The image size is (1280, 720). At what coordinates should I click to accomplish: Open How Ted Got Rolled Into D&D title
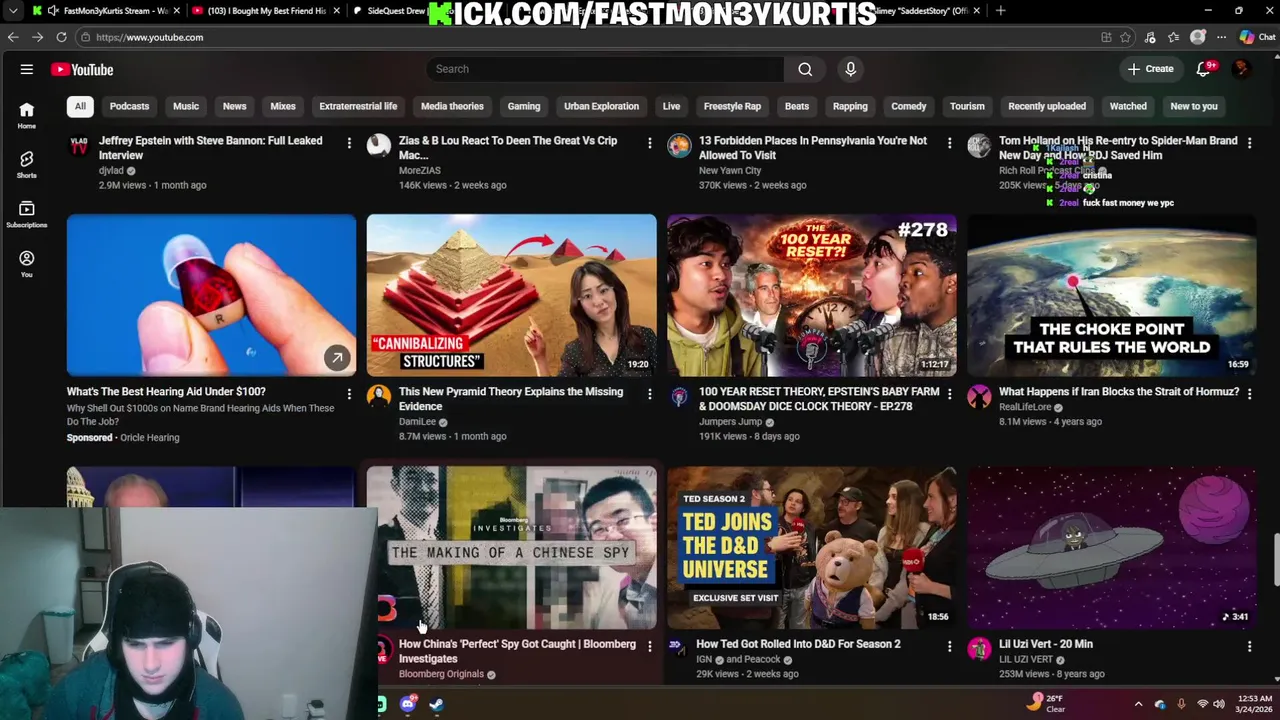(798, 644)
